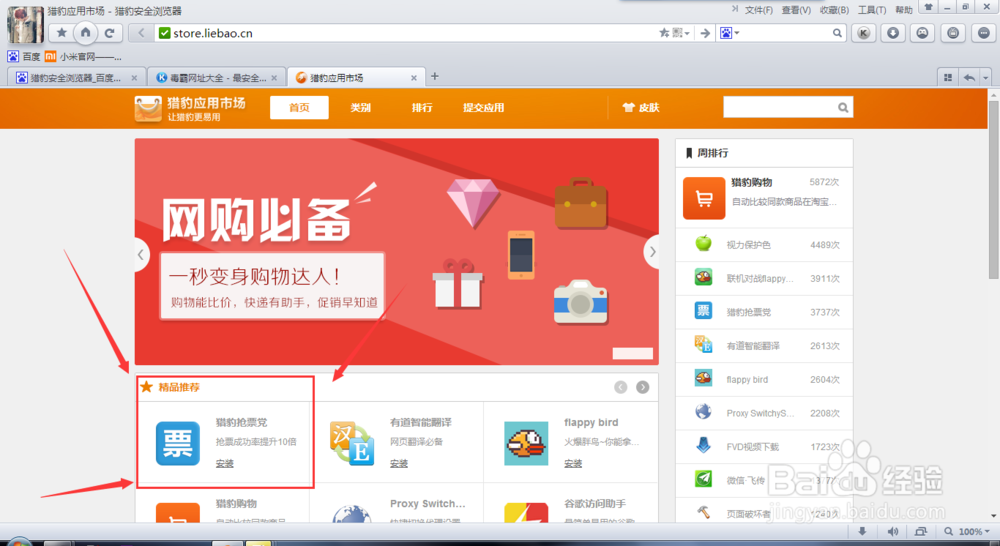The image size is (1000, 546).
Task: Show previous banner slide
Action: (141, 254)
